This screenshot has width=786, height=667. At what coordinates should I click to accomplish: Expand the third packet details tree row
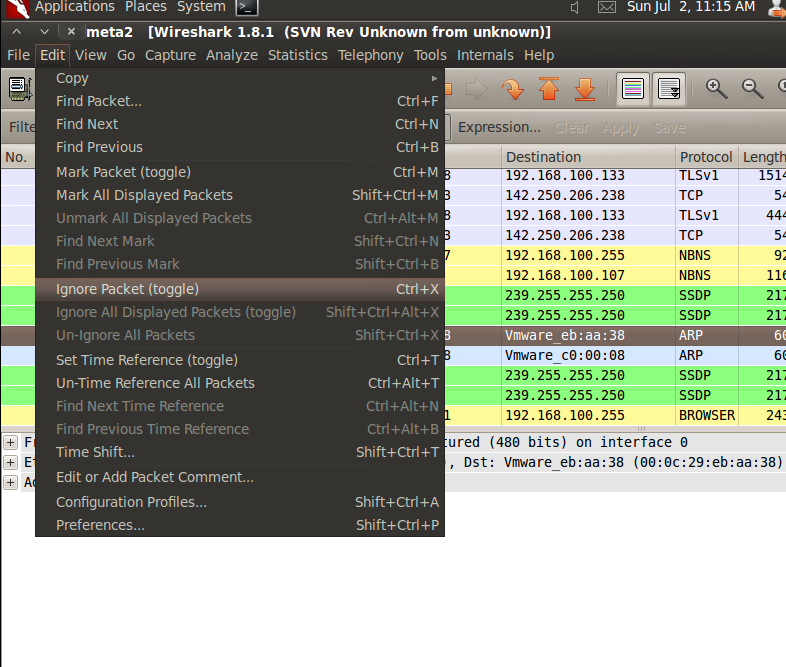pos(11,483)
